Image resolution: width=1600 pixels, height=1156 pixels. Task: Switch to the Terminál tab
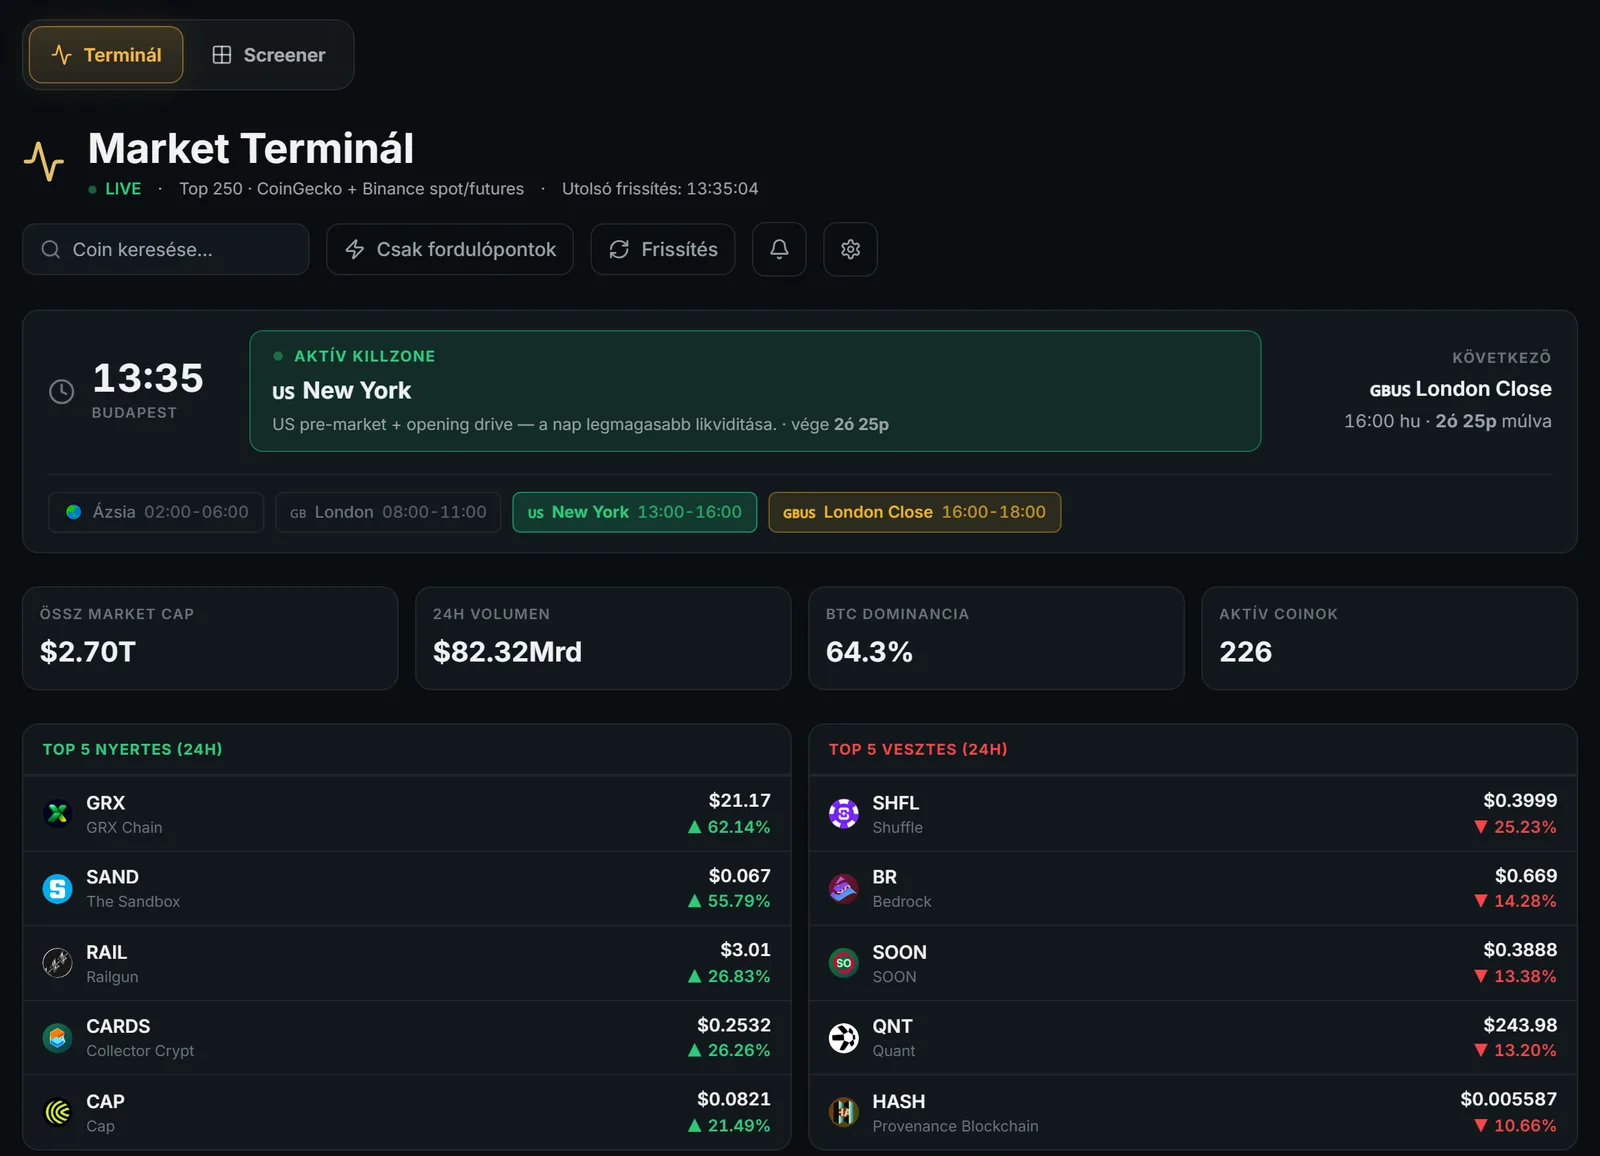[x=106, y=55]
